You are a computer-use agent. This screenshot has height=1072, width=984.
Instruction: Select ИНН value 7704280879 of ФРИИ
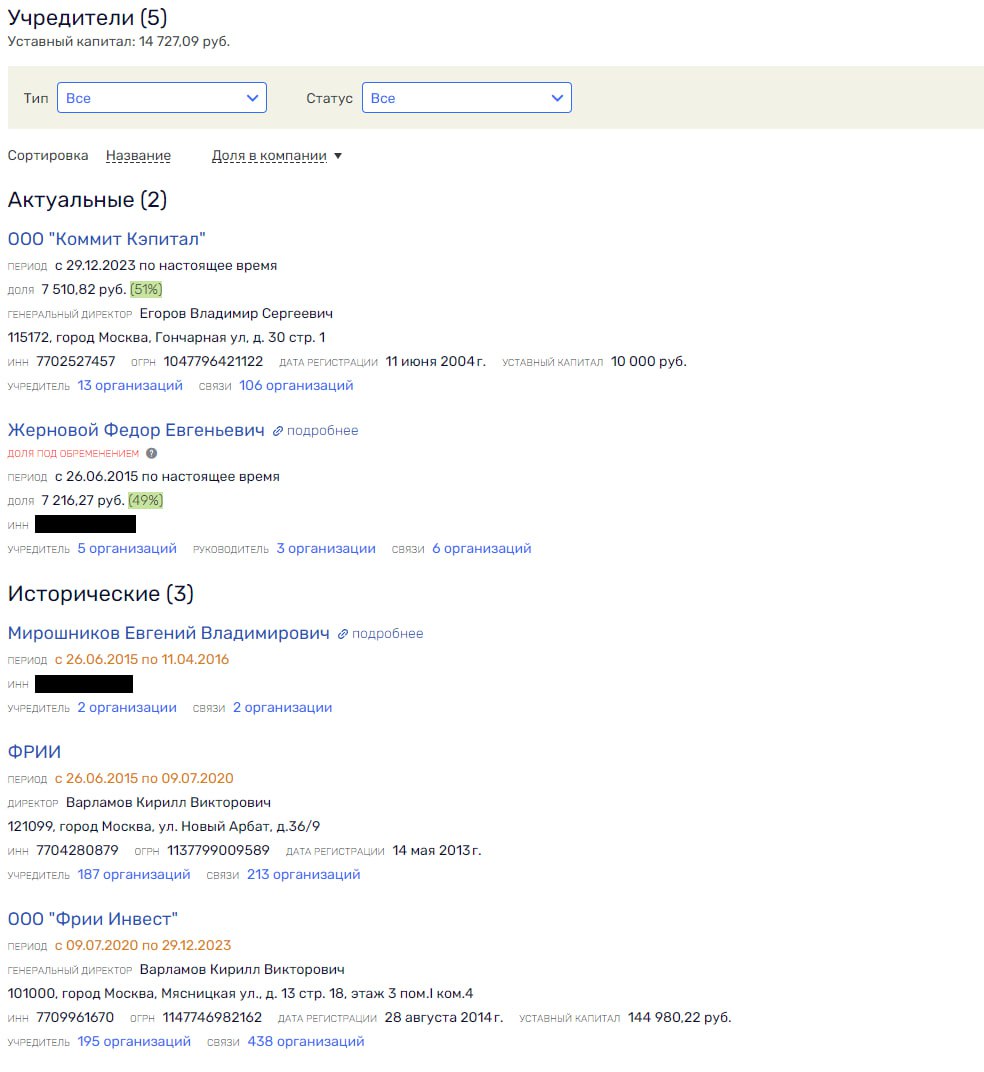[77, 850]
